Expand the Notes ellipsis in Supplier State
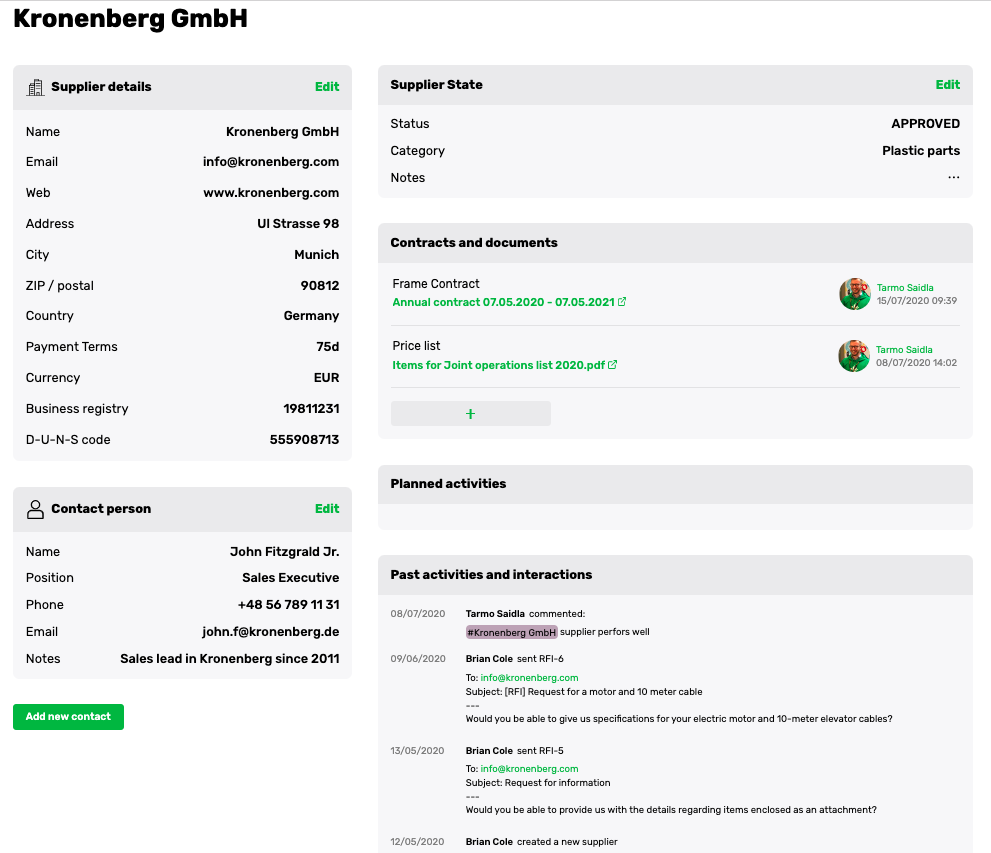991x853 pixels. [953, 178]
